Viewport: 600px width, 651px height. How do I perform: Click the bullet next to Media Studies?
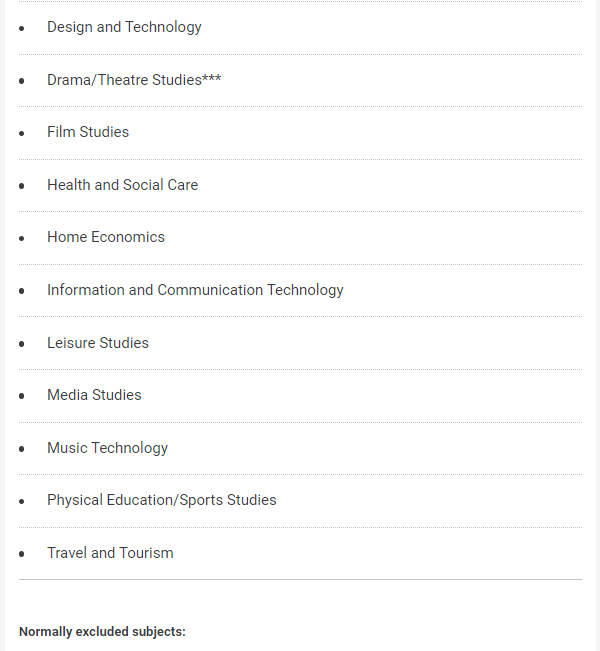point(22,396)
